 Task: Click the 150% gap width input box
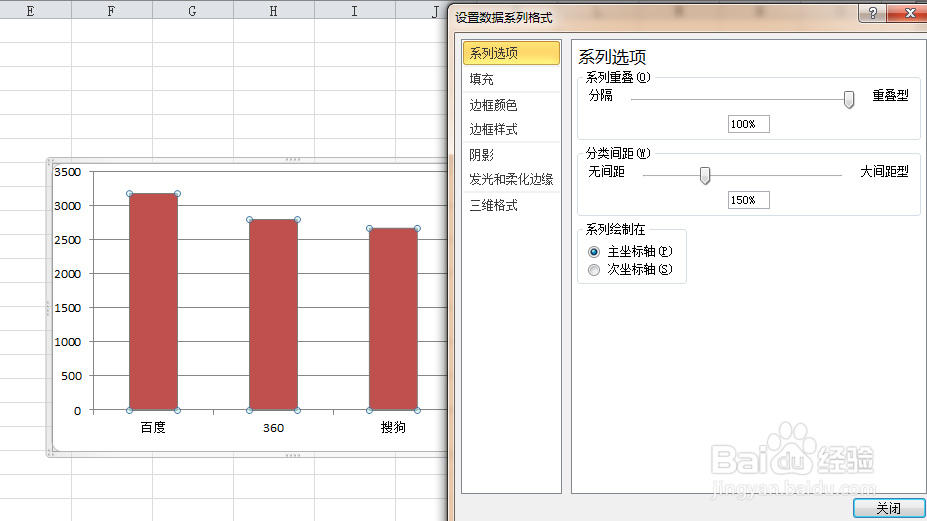point(748,200)
